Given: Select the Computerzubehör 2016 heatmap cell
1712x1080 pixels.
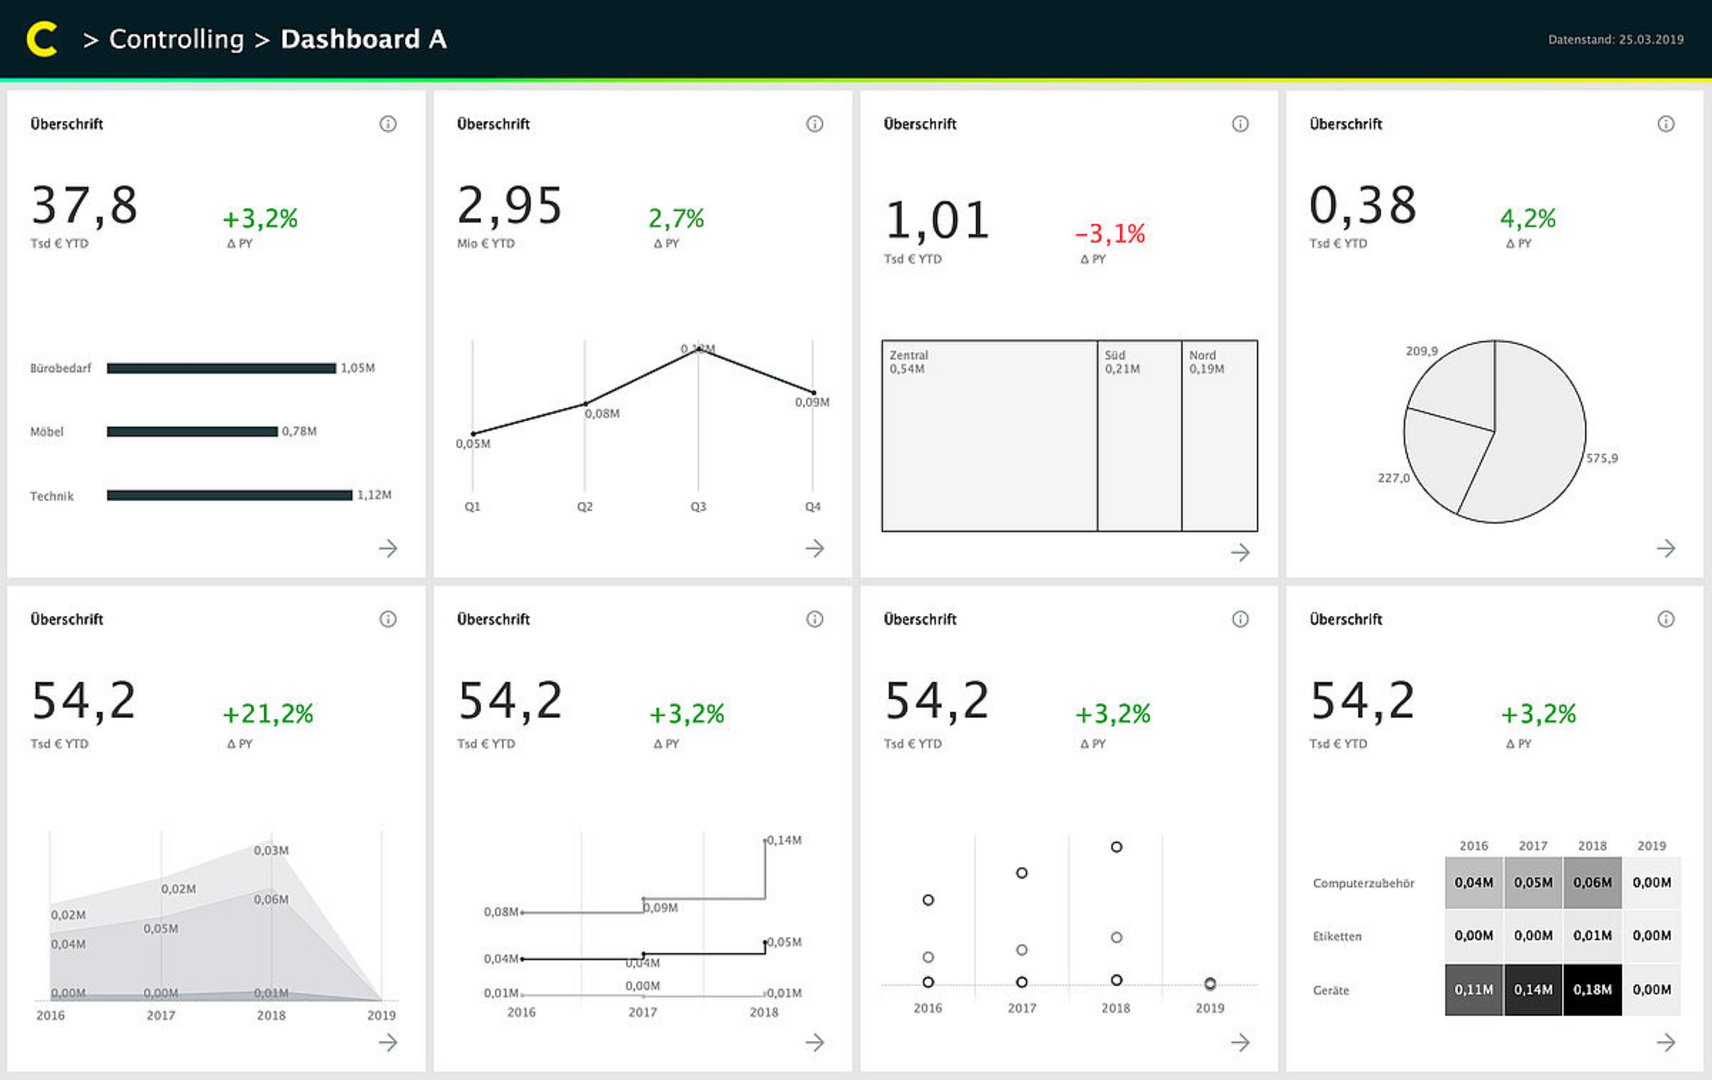Looking at the screenshot, I should (1473, 882).
